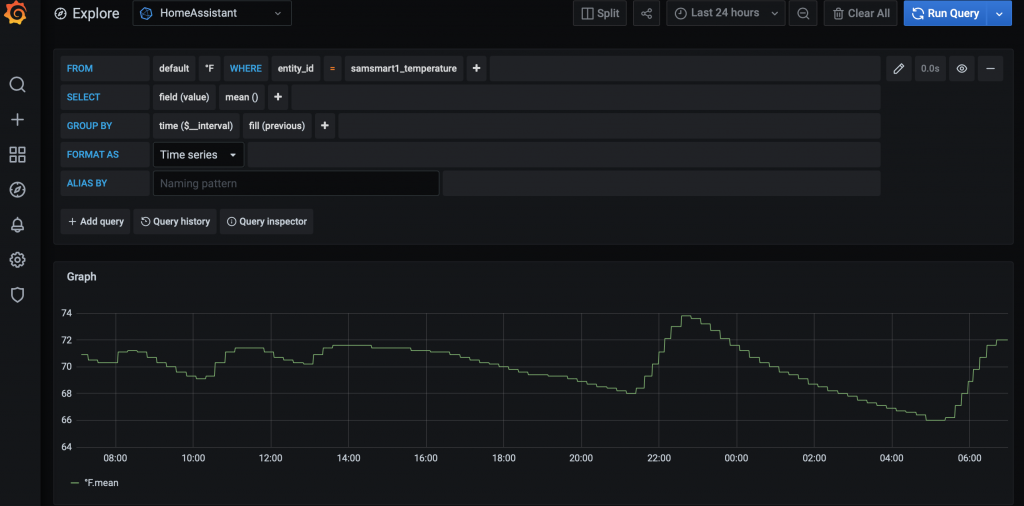Open the Query history
Viewport: 1024px width, 506px height.
tap(175, 221)
